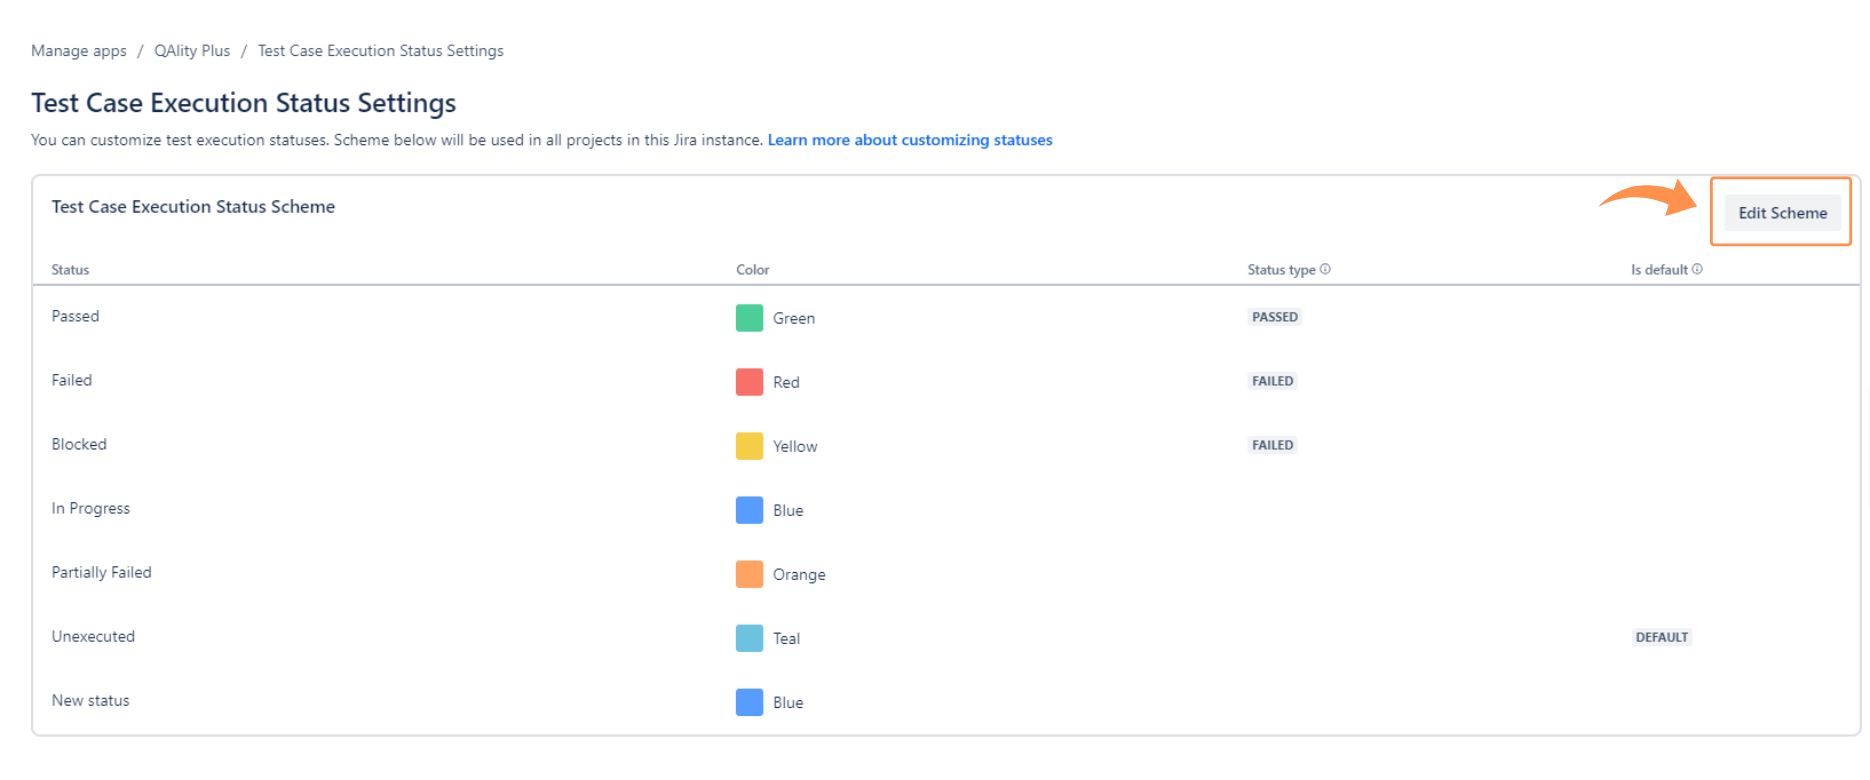Click the Blue swatch for New status
This screenshot has height=780, width=1870.
click(x=749, y=702)
